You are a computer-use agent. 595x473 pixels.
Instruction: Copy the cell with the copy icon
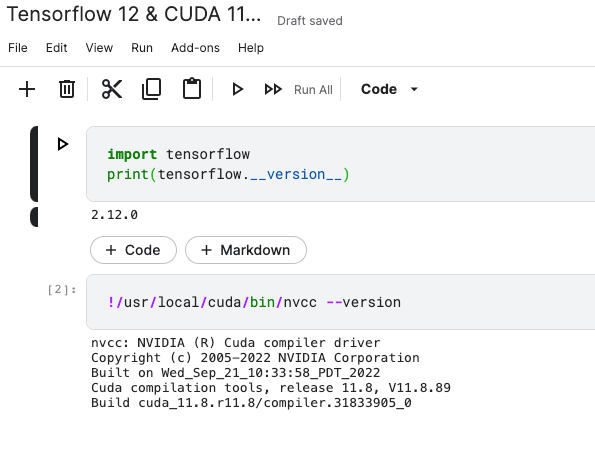tap(152, 90)
